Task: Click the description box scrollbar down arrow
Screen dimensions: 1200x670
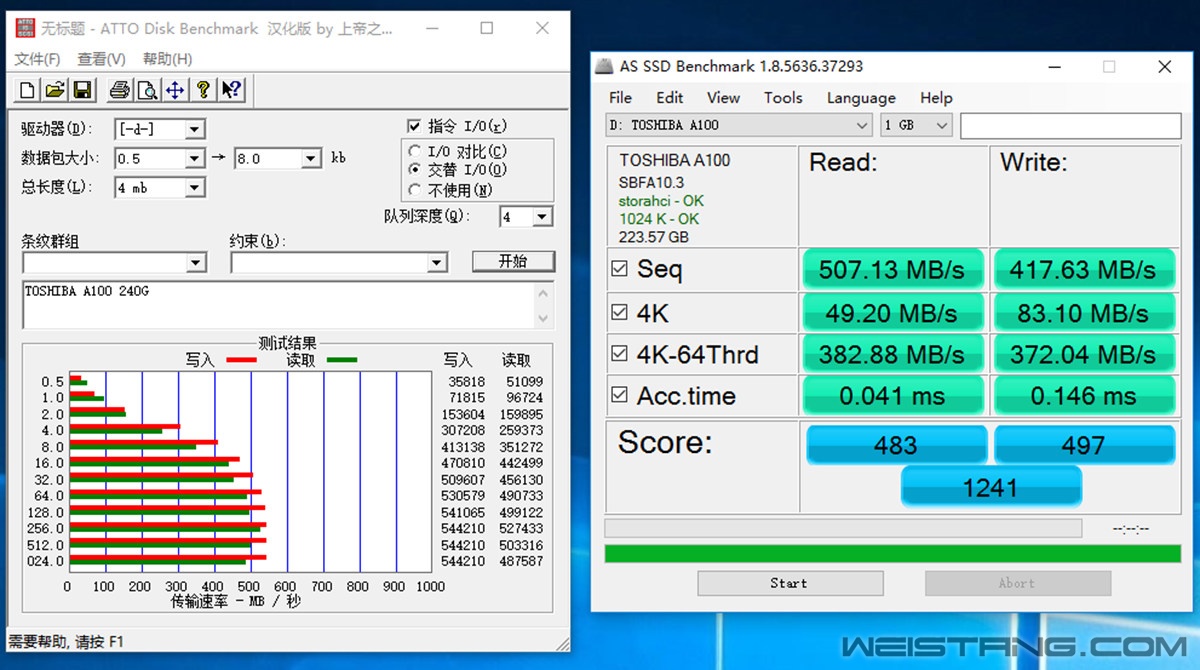Action: [544, 319]
